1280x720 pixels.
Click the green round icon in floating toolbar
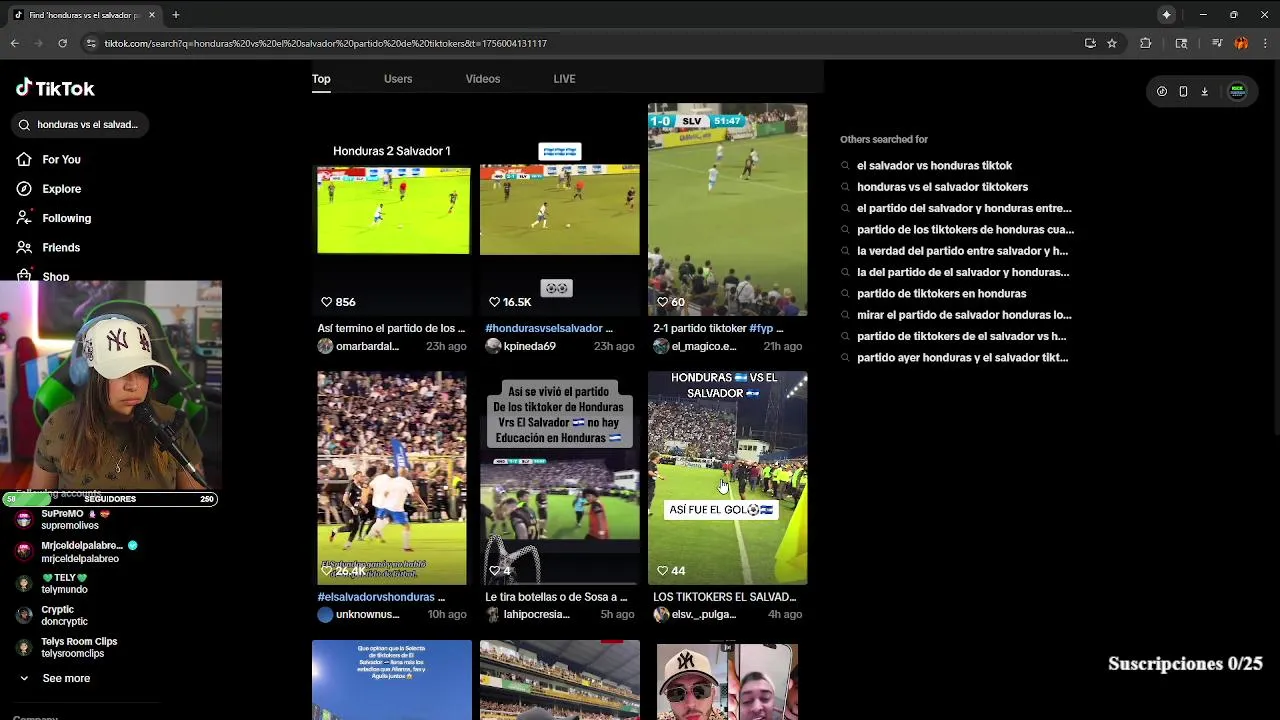tap(1237, 91)
